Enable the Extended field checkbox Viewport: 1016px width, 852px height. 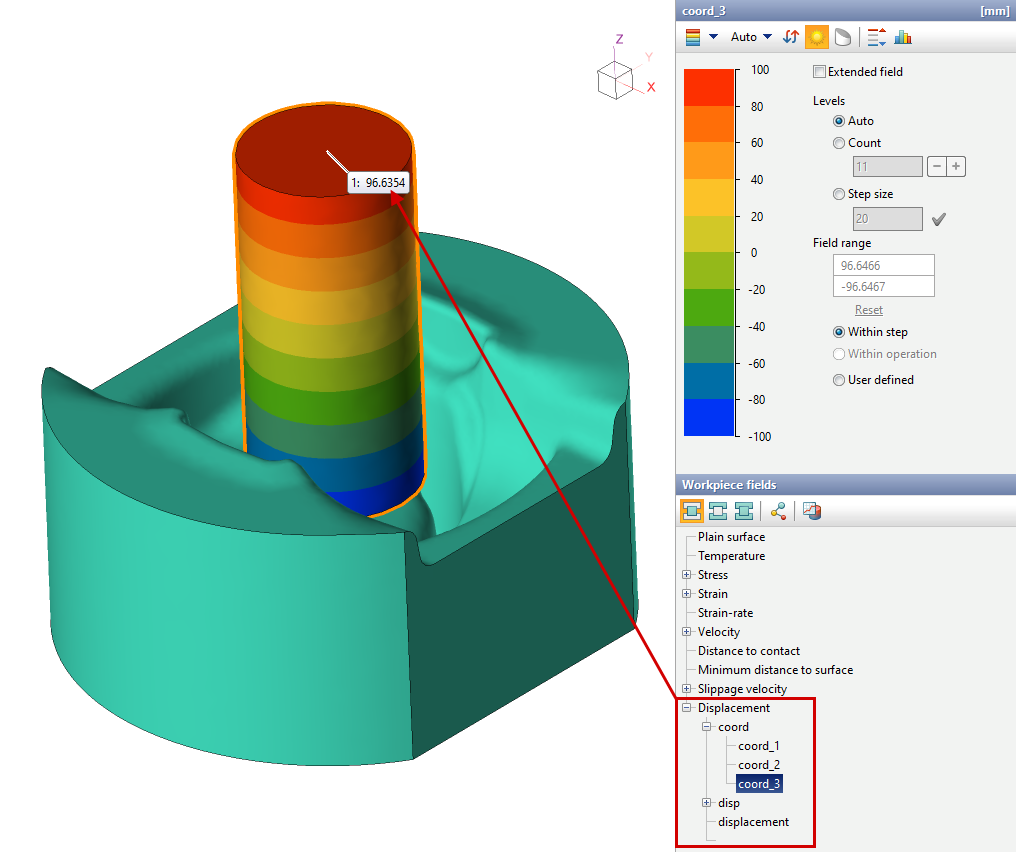point(820,72)
